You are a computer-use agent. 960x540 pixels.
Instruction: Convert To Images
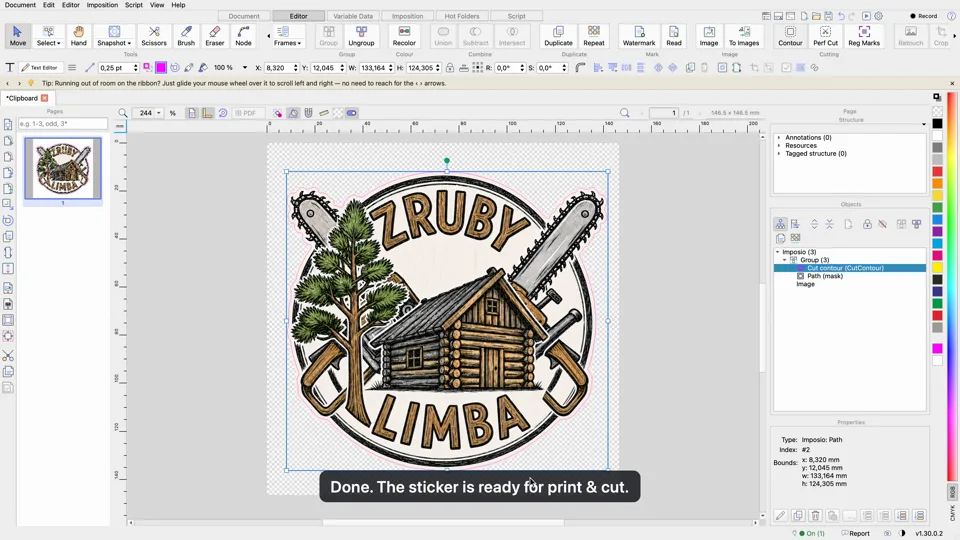coord(744,36)
